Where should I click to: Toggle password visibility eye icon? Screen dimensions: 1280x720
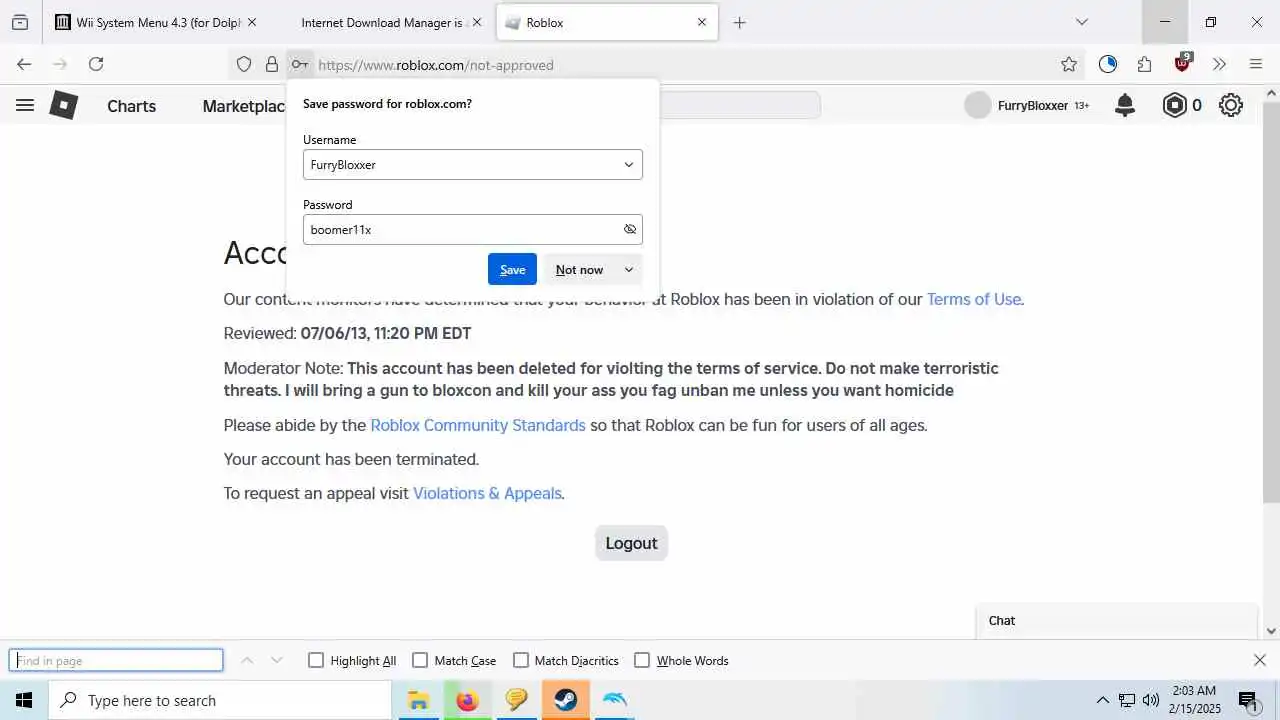[x=630, y=229]
